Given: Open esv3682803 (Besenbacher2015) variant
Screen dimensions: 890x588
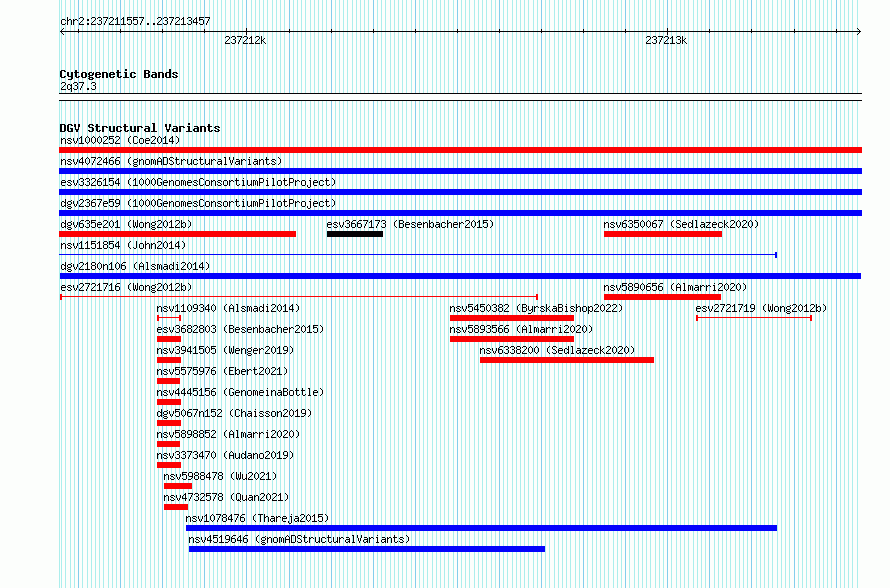Looking at the screenshot, I should 240,329.
